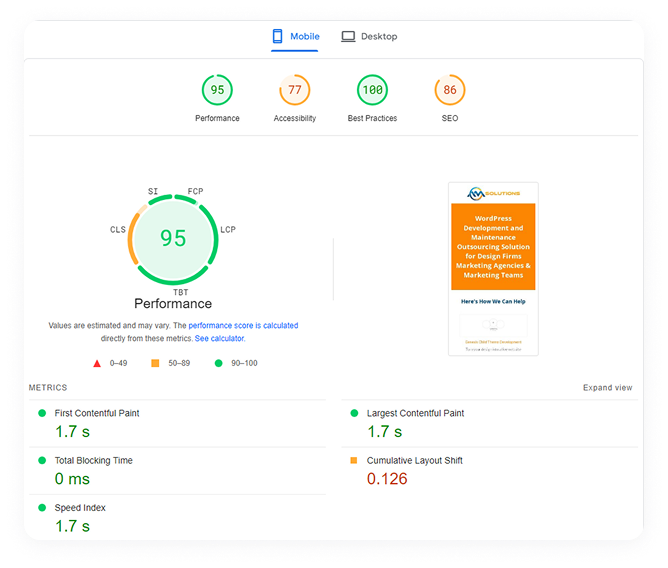Open the mobile page screenshot thumbnail

click(493, 269)
